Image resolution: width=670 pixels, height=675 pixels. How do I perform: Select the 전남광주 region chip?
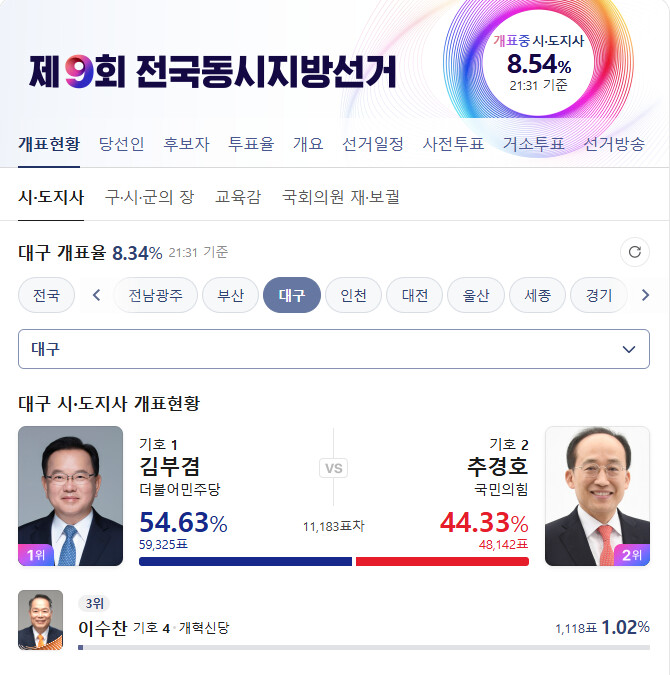pos(155,295)
